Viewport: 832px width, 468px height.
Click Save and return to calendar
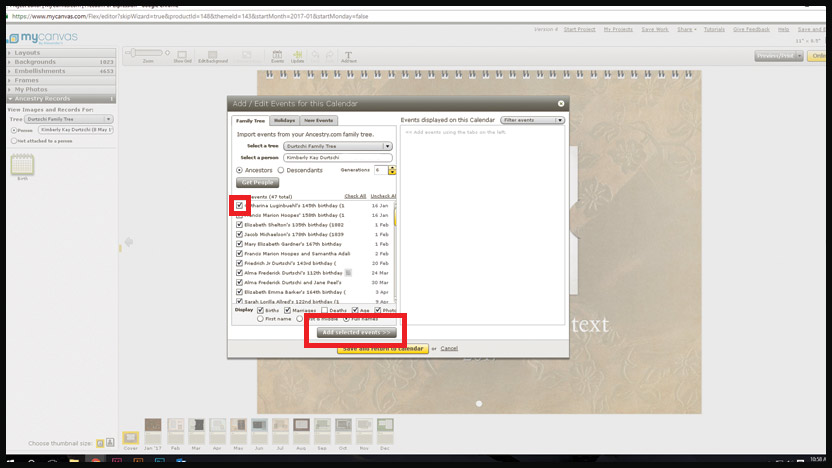[x=383, y=349]
